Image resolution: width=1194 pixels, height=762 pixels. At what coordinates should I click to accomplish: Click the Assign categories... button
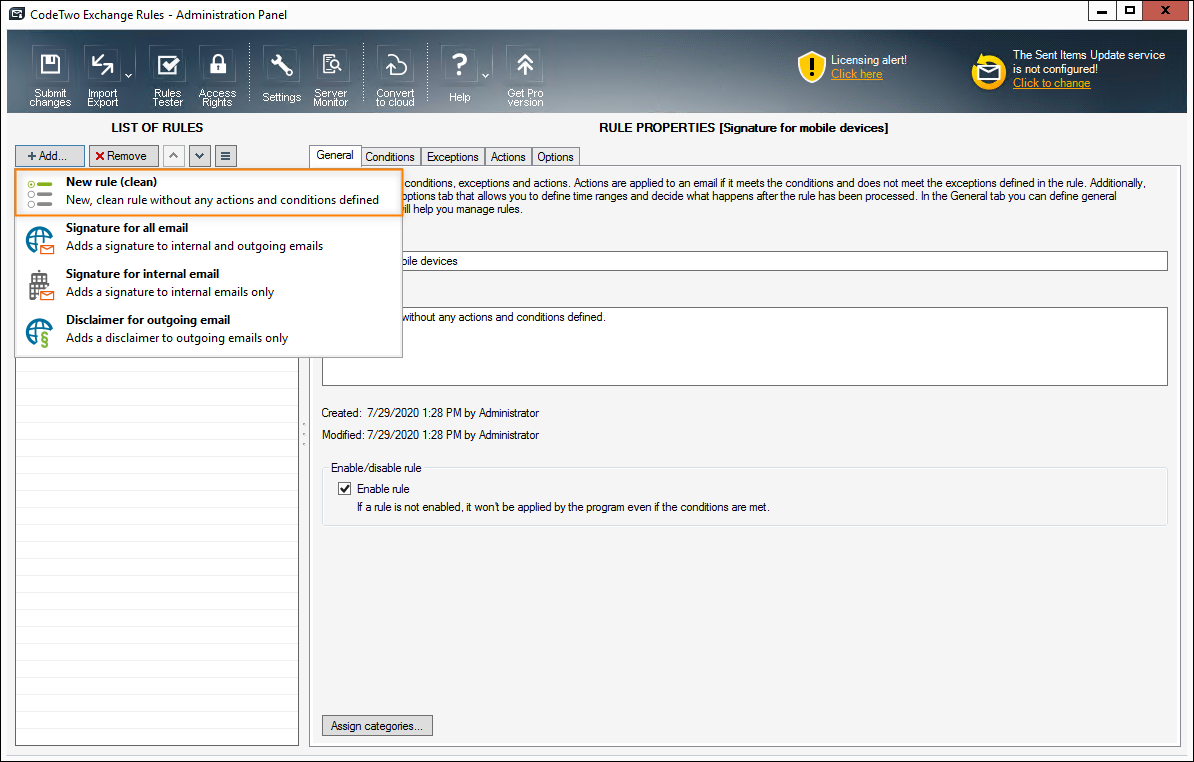click(377, 725)
